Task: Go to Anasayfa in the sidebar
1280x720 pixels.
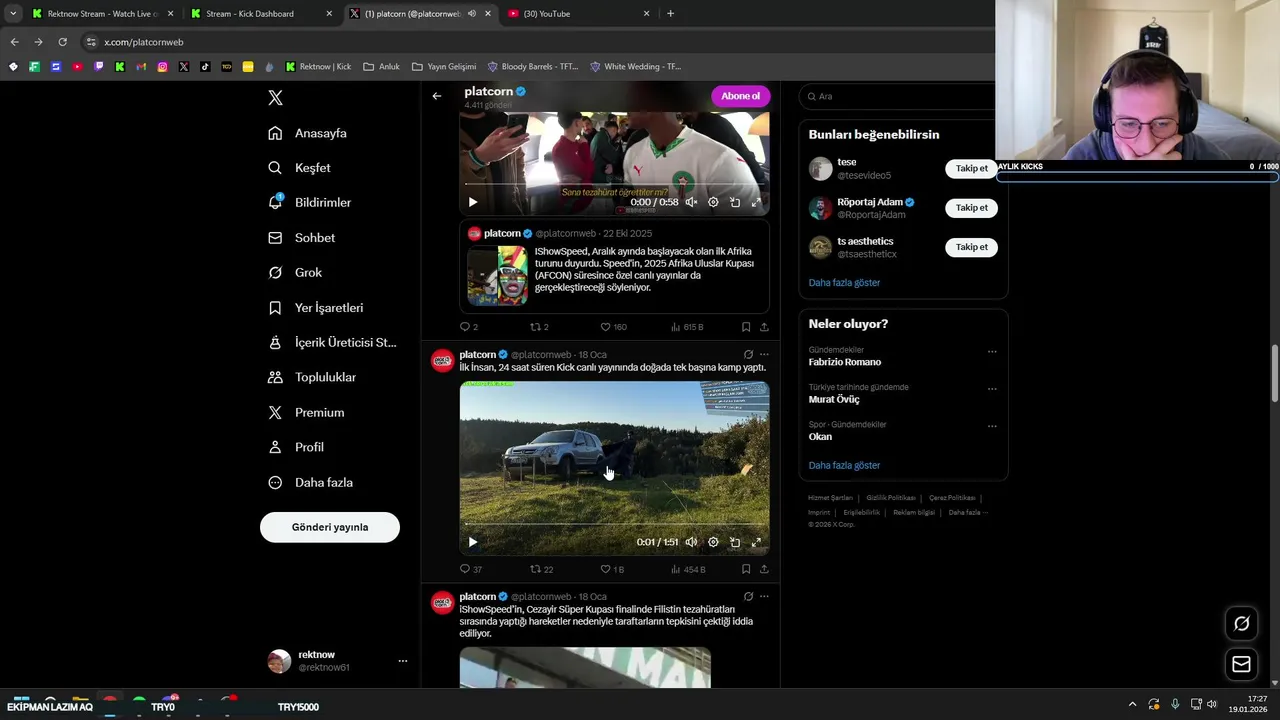Action: coord(308,133)
